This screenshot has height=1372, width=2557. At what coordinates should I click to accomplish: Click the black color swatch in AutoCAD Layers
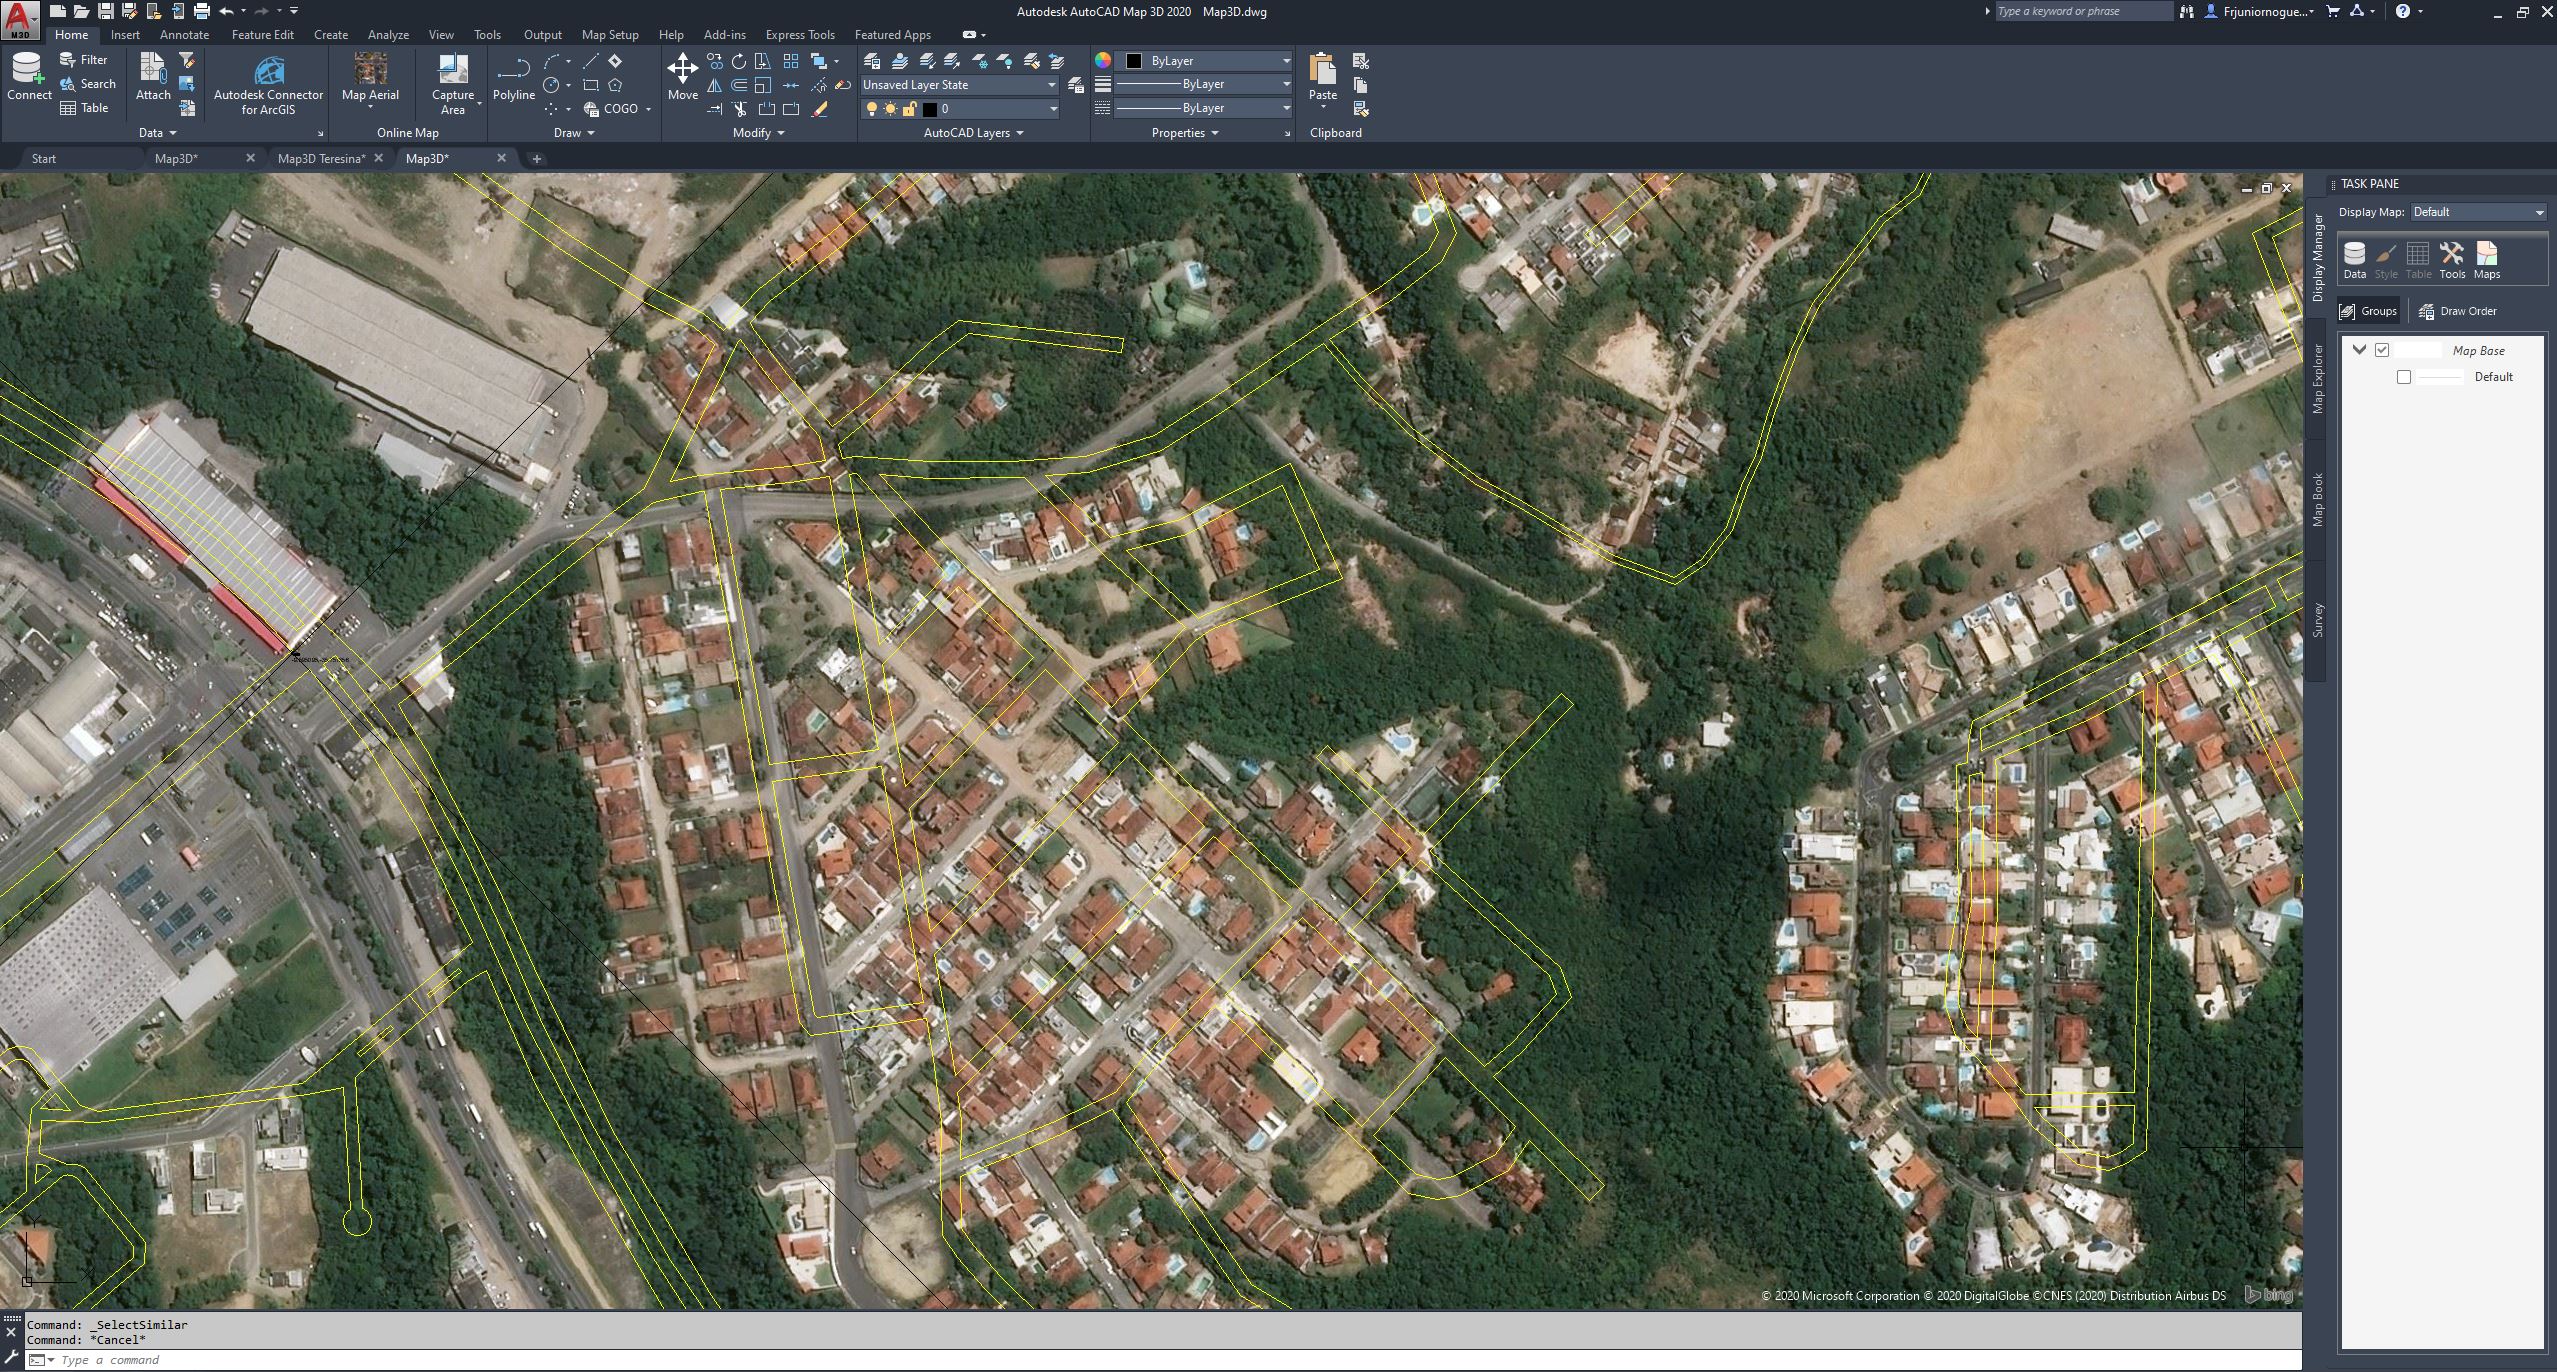click(x=928, y=109)
